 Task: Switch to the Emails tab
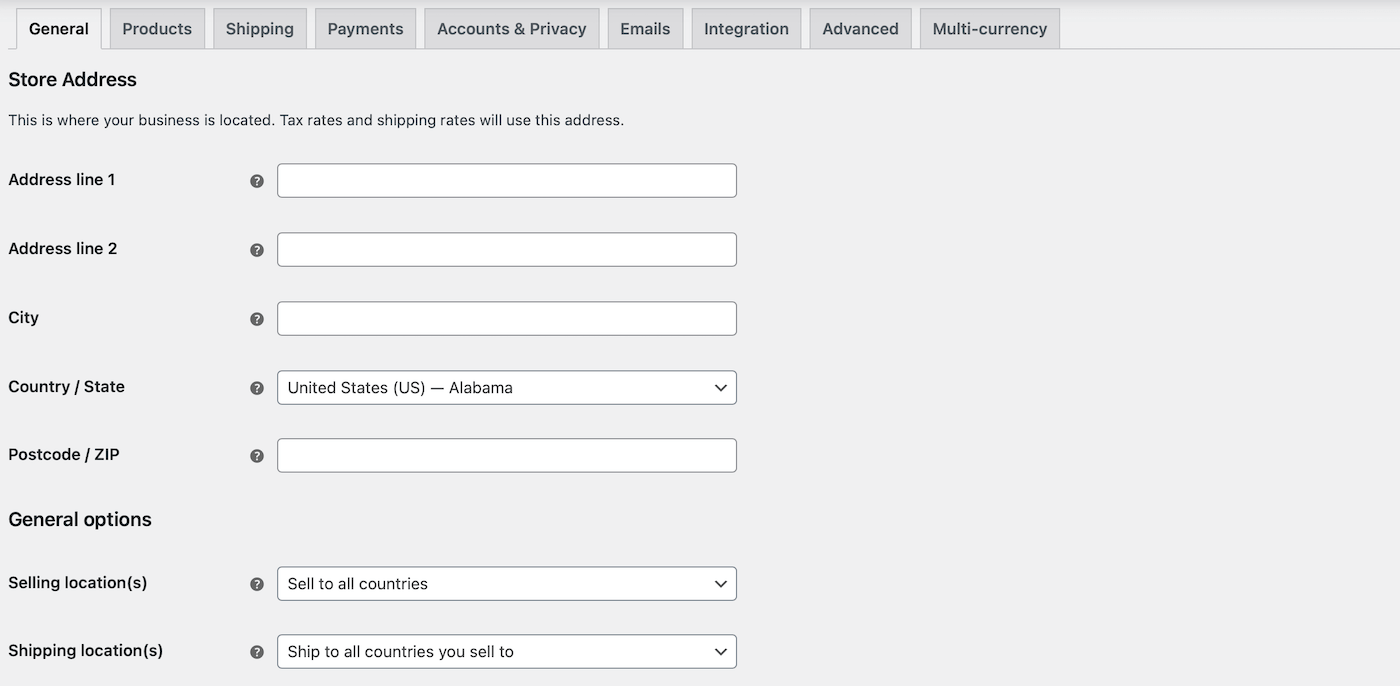point(645,28)
